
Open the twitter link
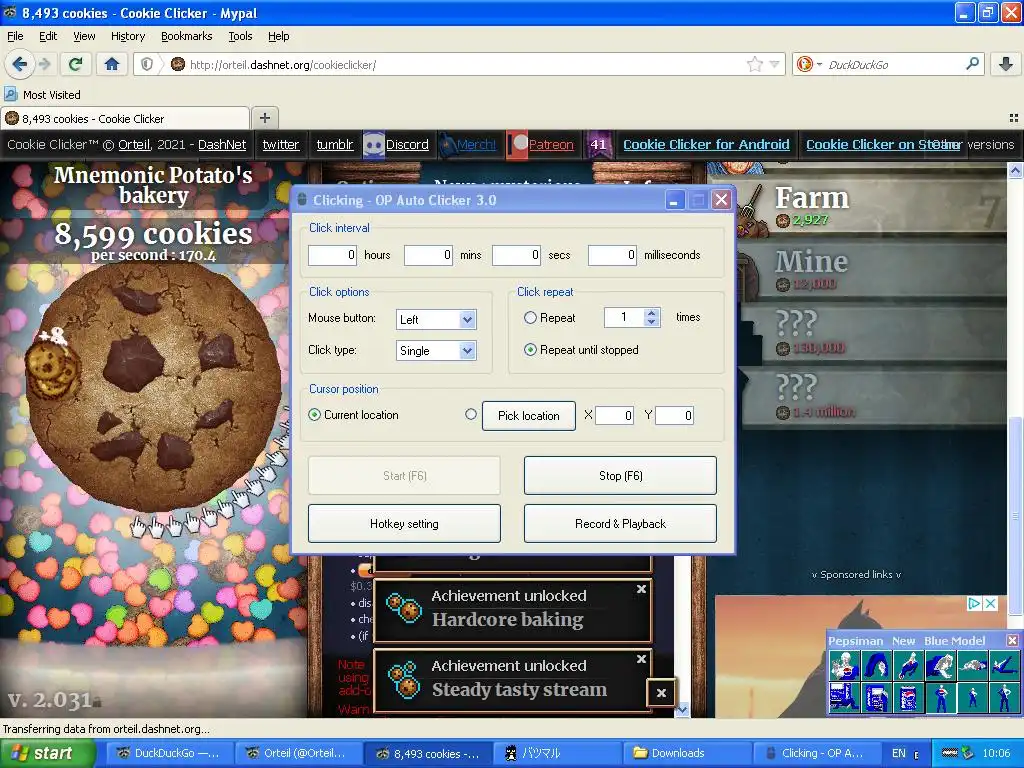point(281,144)
